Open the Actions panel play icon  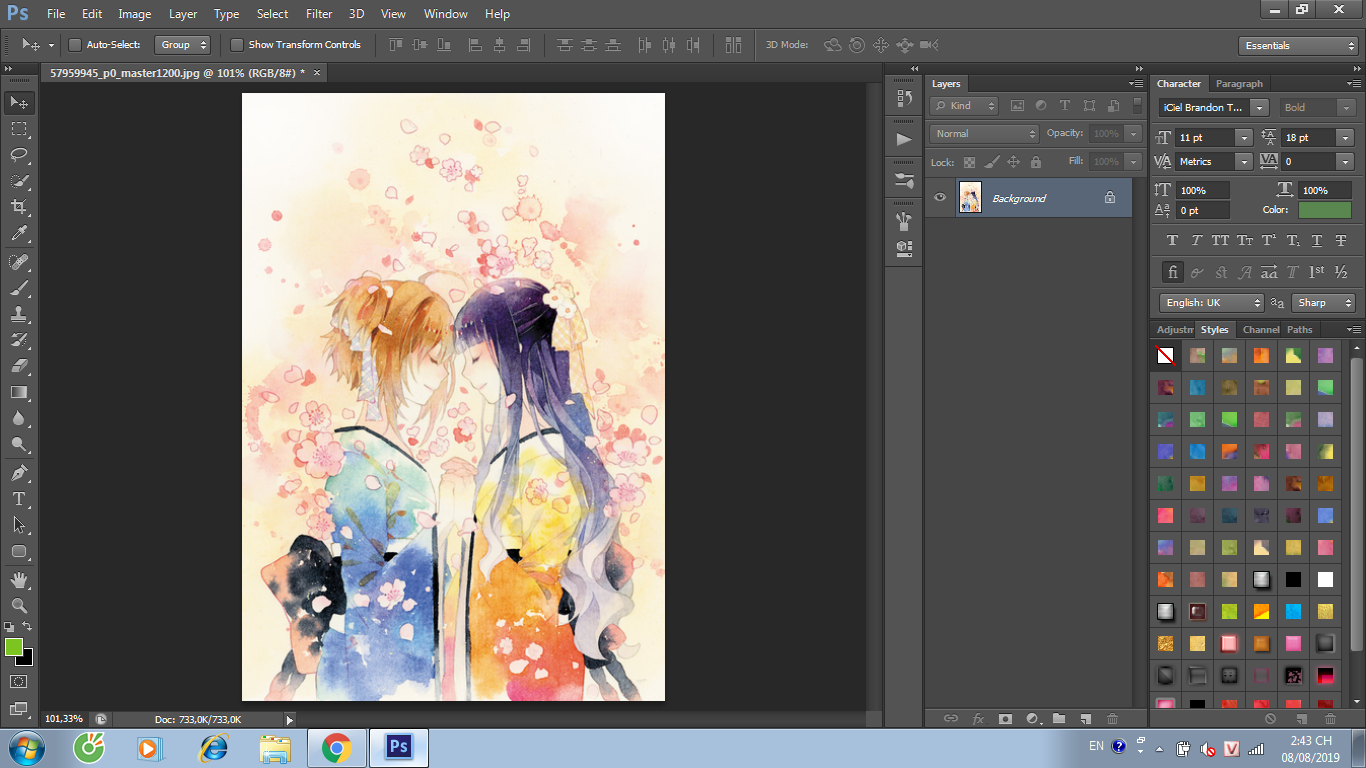click(904, 139)
